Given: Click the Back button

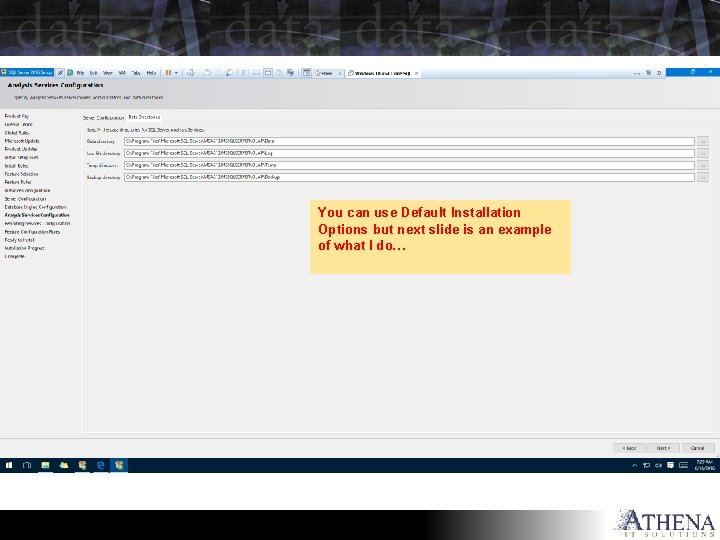Looking at the screenshot, I should coord(629,448).
